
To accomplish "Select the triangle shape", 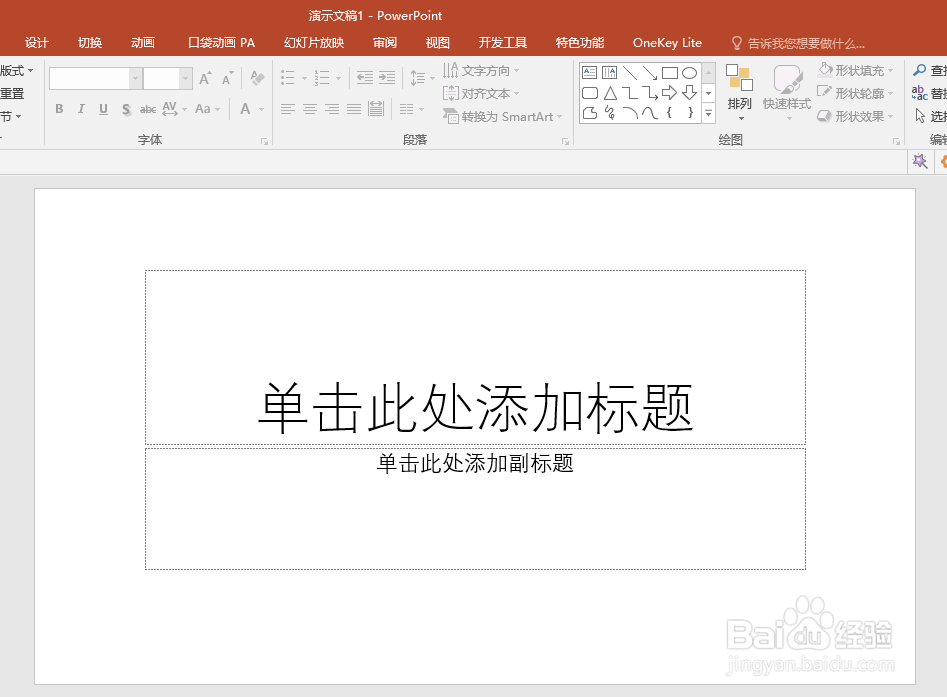I will [610, 93].
